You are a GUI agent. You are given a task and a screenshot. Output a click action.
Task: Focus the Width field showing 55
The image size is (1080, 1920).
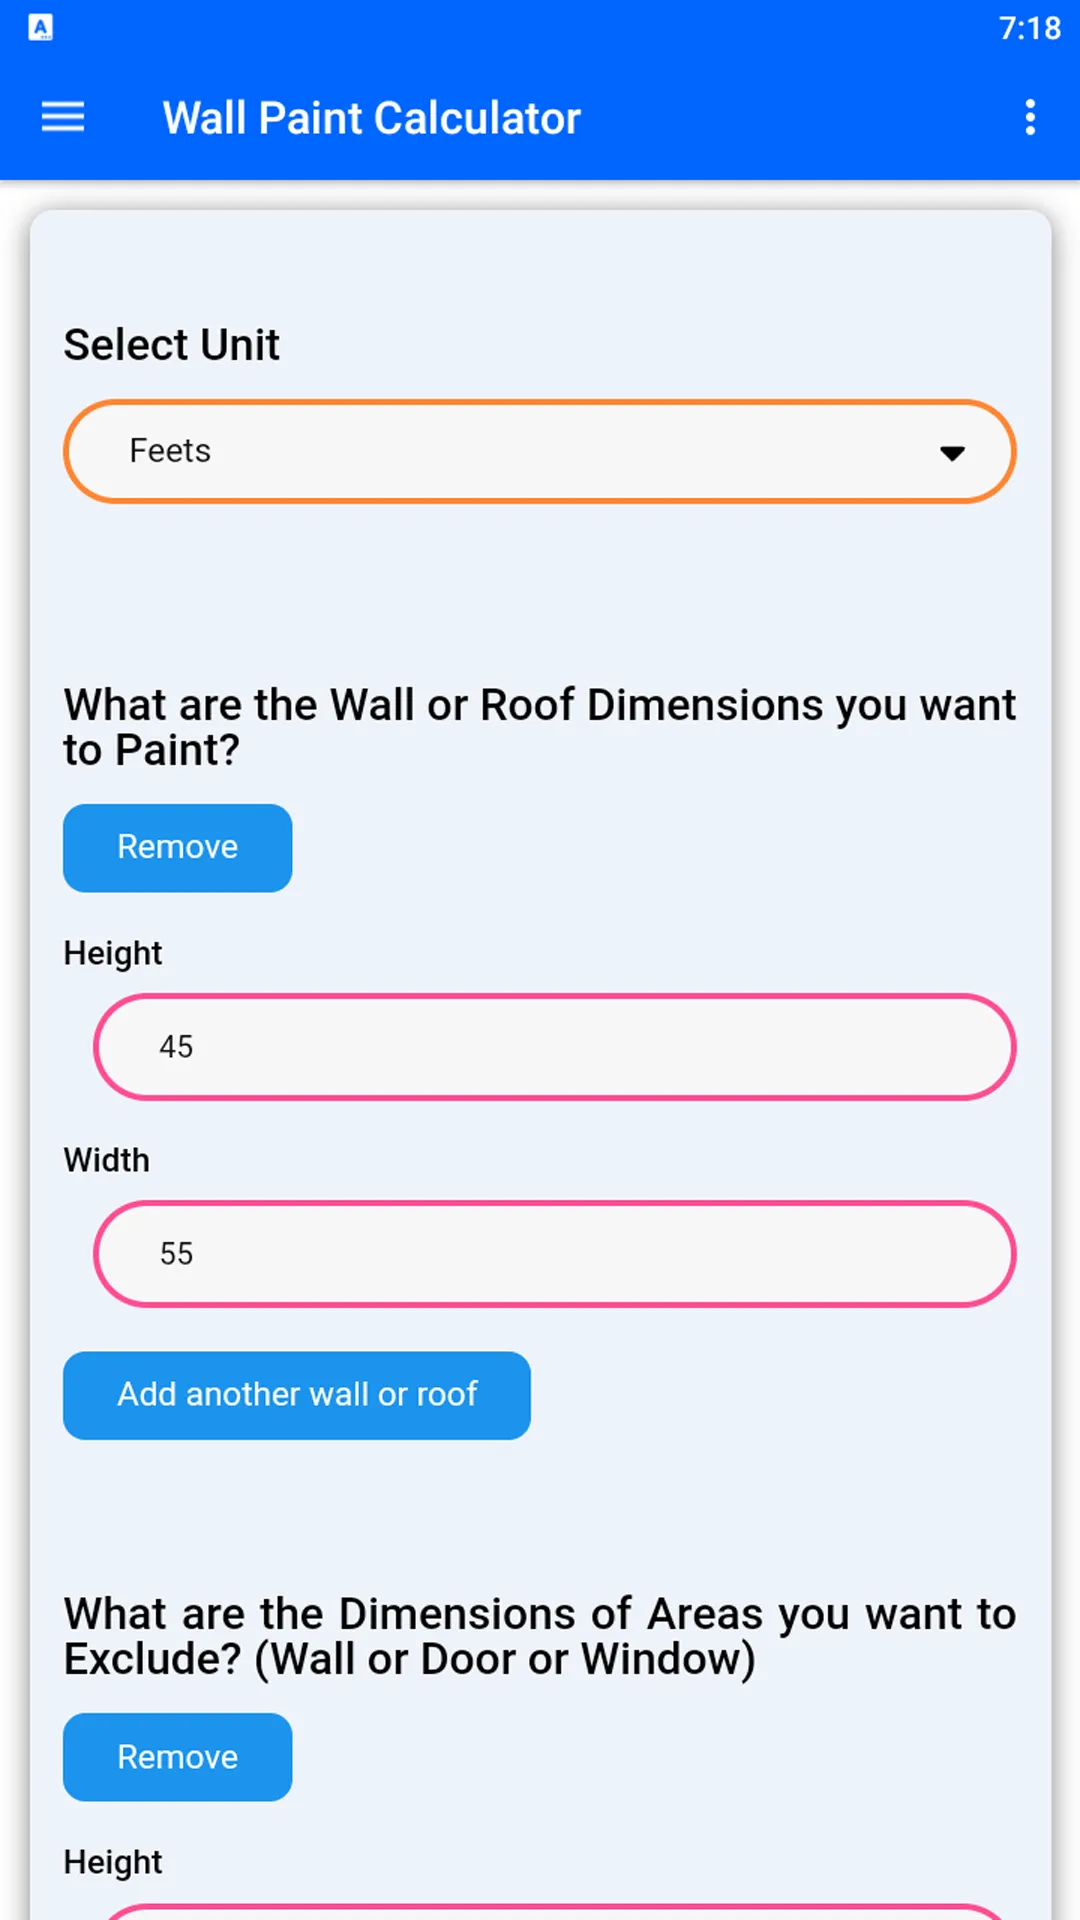(x=555, y=1254)
